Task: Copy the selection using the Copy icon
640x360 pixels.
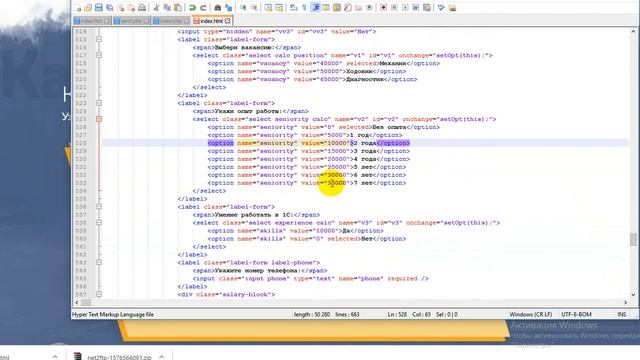Action: tap(167, 8)
